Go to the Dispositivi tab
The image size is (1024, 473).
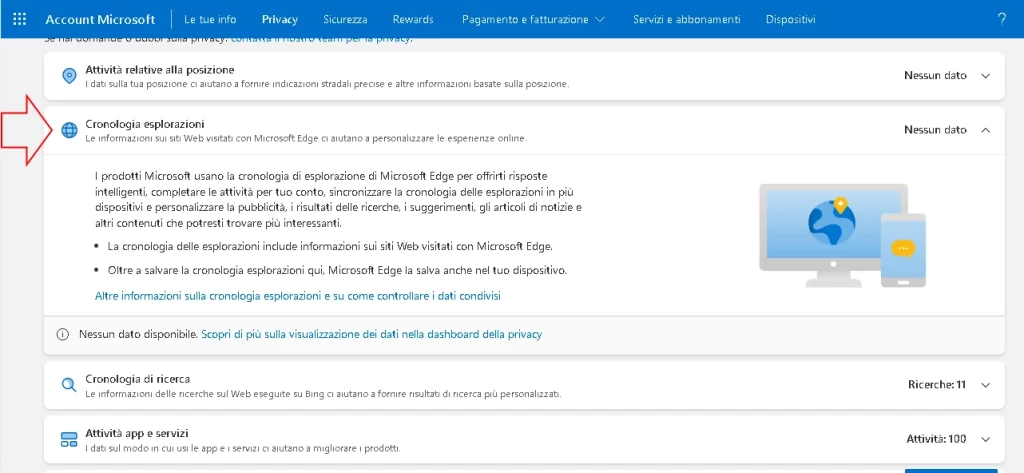pos(790,20)
